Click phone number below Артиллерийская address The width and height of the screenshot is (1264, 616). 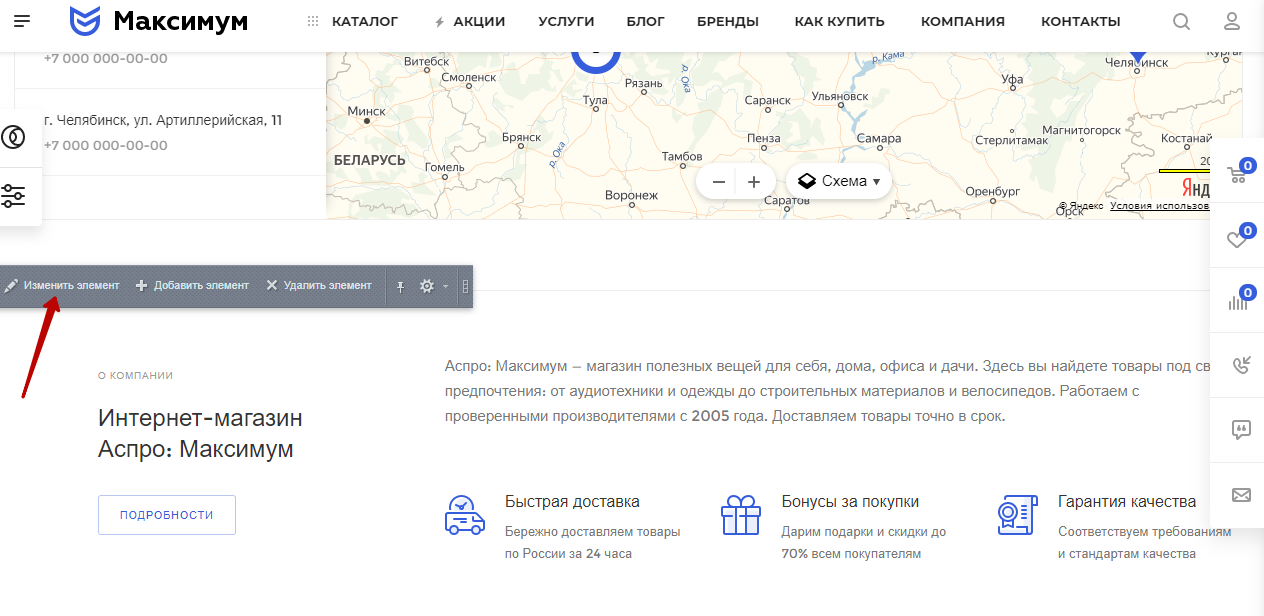click(x=106, y=145)
